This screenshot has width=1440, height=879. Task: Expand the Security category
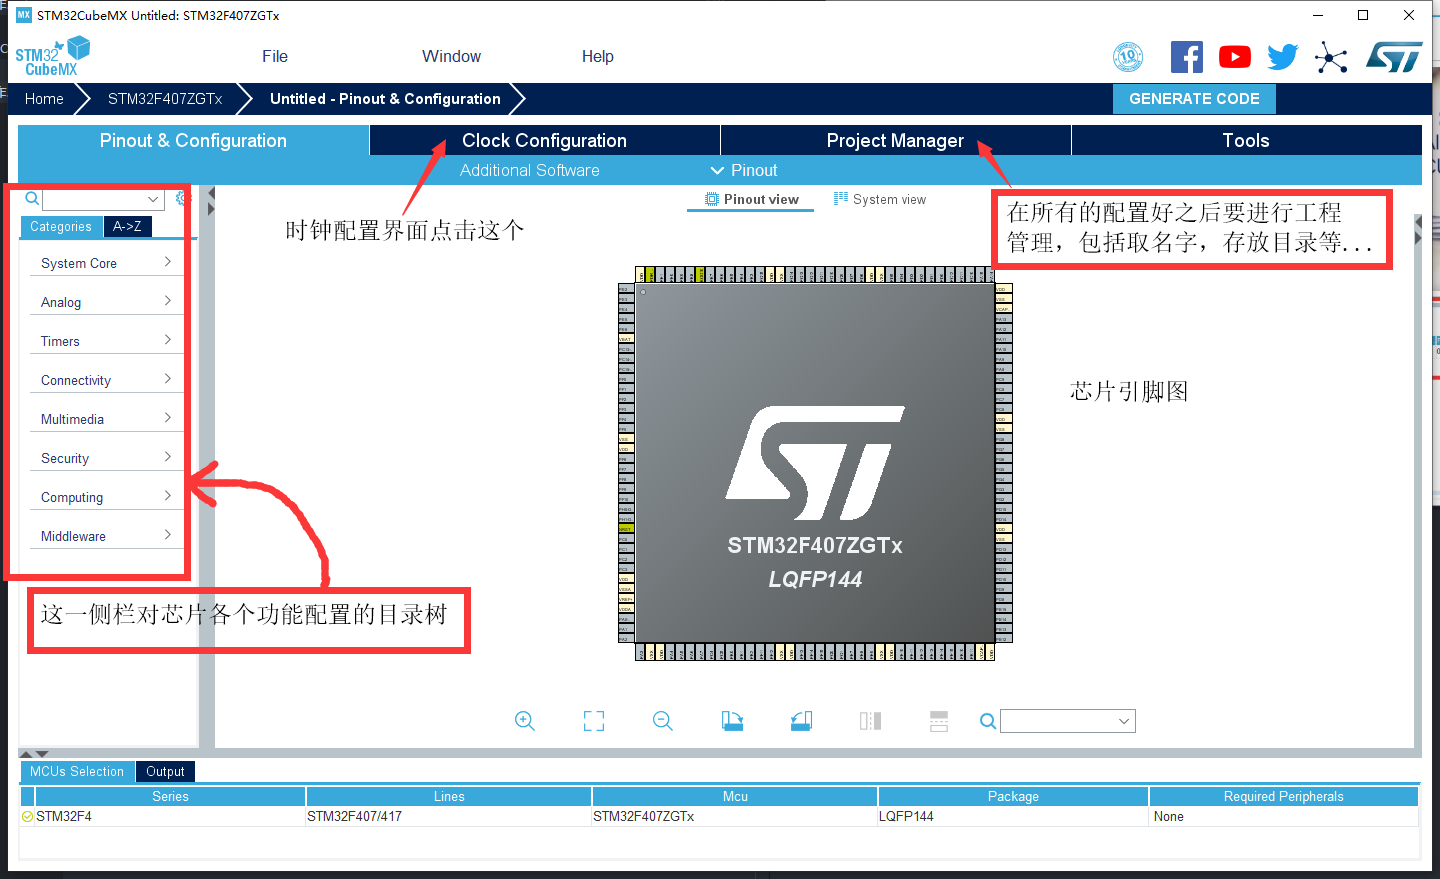pyautogui.click(x=106, y=458)
